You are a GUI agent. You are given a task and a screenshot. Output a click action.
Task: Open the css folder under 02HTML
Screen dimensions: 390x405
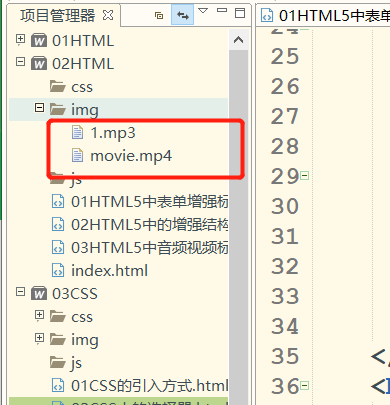[82, 87]
